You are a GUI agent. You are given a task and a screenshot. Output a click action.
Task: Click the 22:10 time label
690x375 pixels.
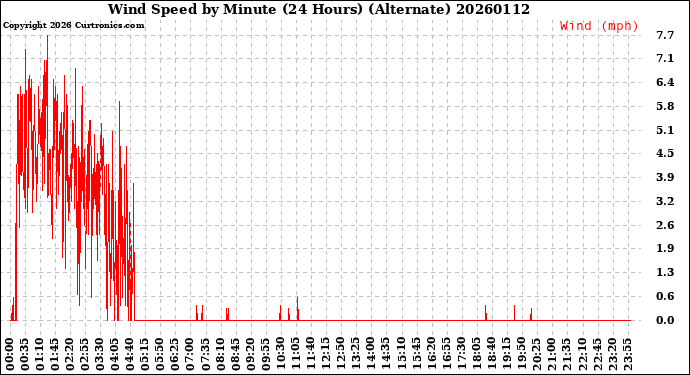coord(582,354)
